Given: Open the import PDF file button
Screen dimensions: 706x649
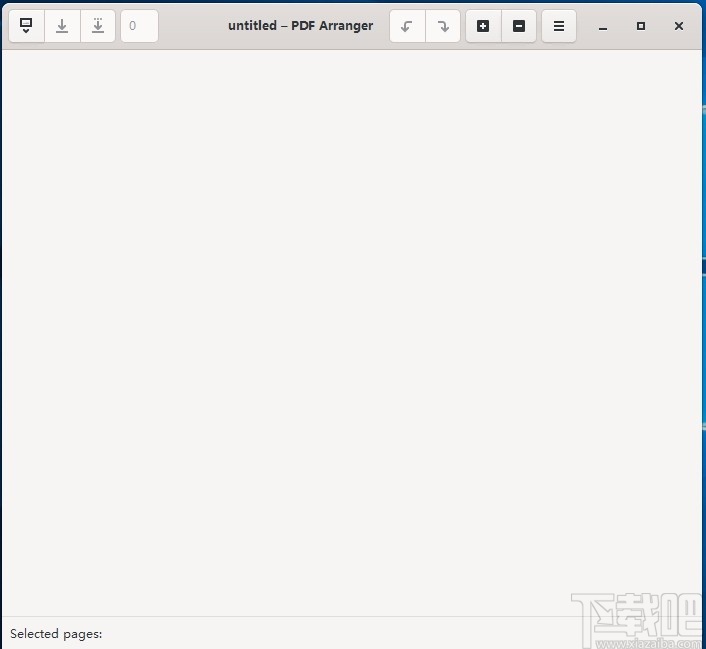Looking at the screenshot, I should pos(27,26).
